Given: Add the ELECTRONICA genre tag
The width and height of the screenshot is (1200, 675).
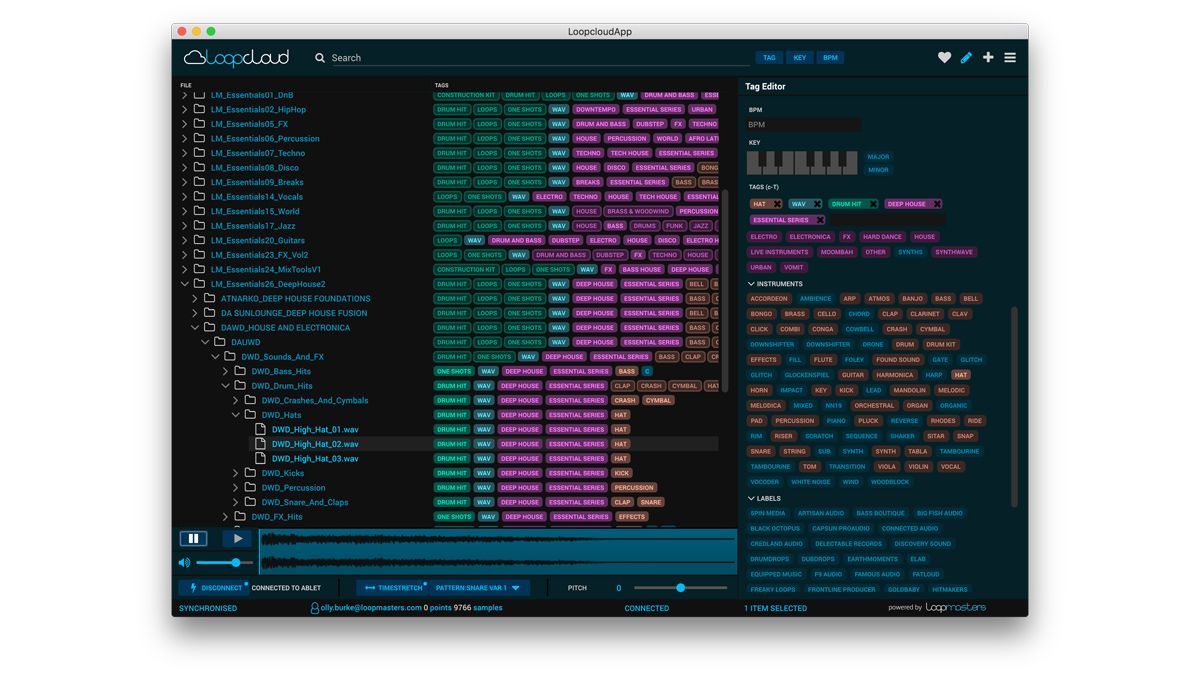Looking at the screenshot, I should 810,237.
